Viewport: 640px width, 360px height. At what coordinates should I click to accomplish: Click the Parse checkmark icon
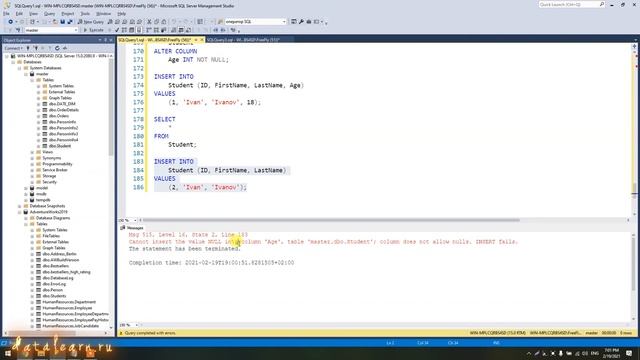click(x=117, y=30)
